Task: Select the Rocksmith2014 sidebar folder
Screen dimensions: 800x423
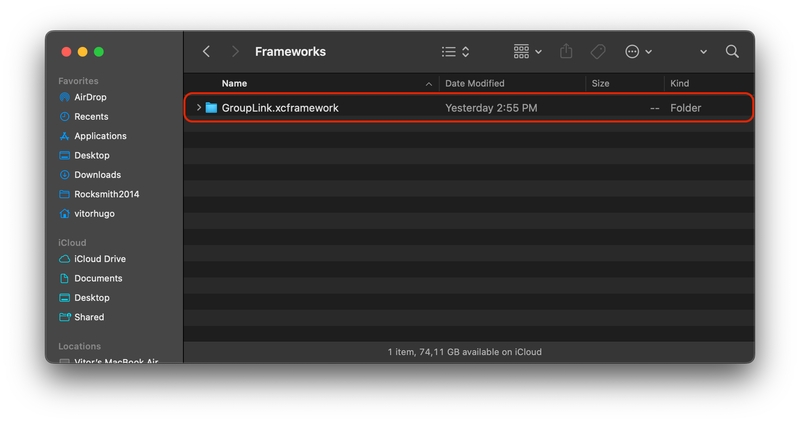Action: click(106, 194)
